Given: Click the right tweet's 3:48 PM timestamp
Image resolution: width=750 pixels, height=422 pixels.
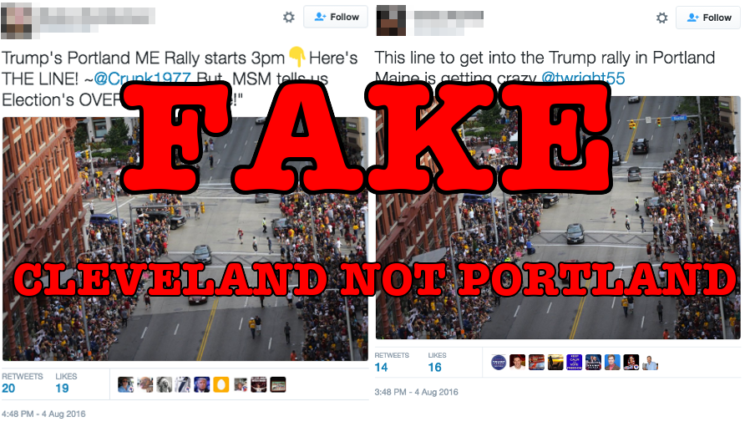Looking at the screenshot, I should coord(416,392).
